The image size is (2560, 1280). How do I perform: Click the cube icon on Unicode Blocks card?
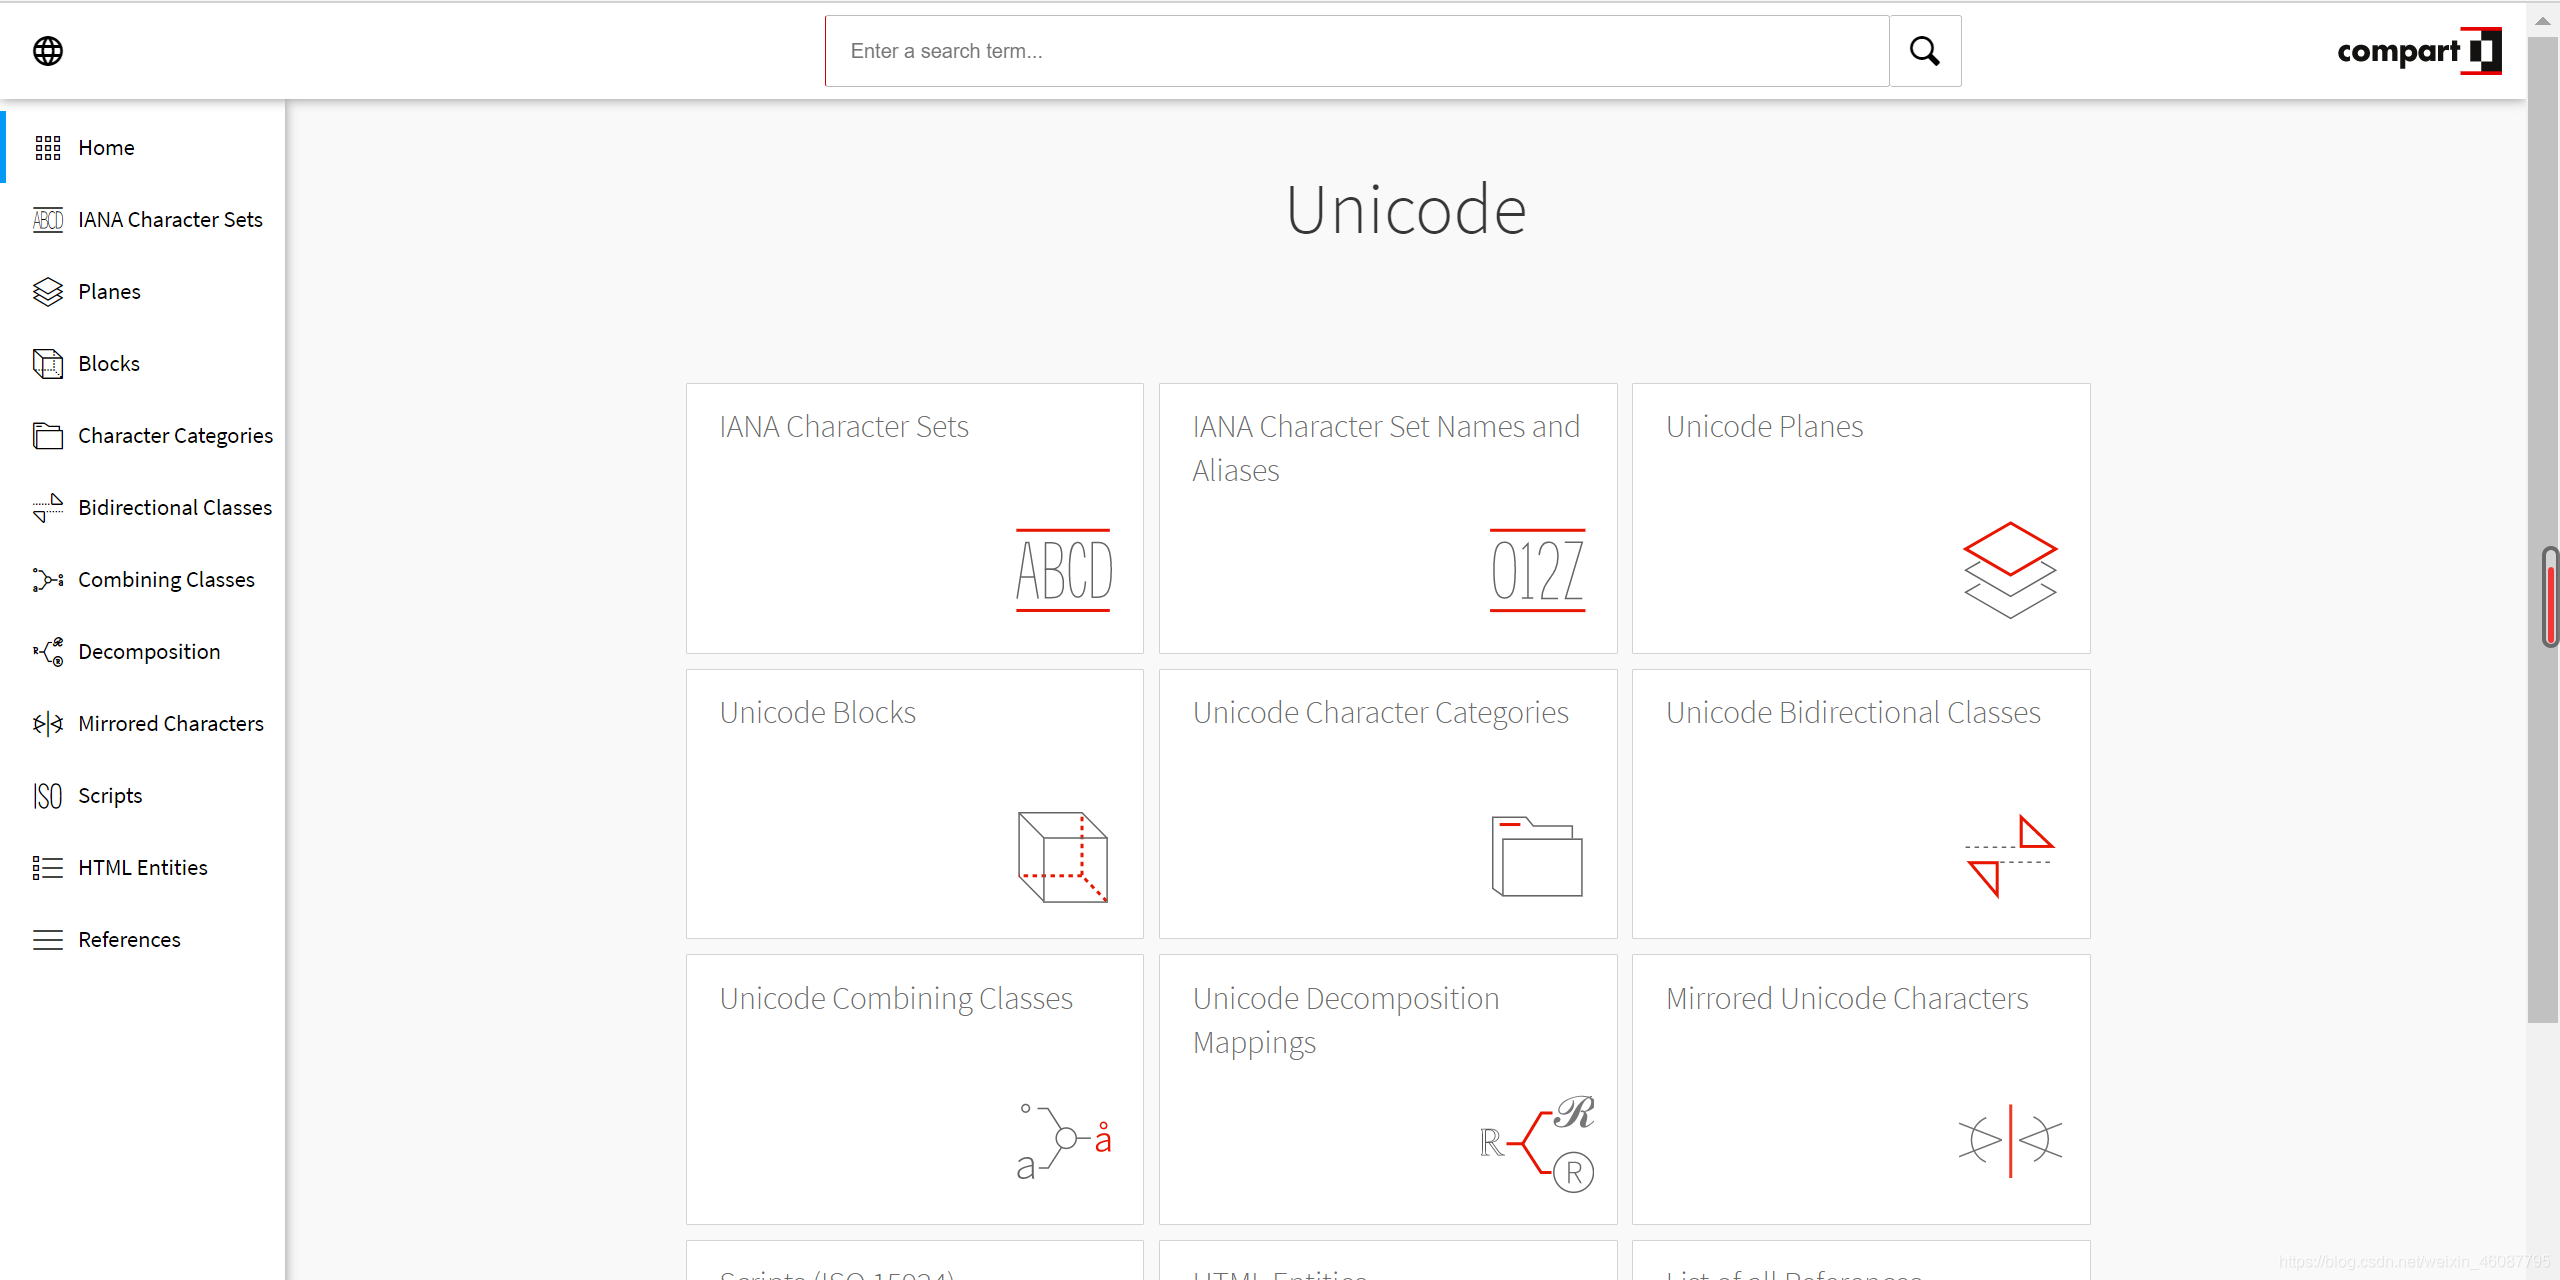pyautogui.click(x=1063, y=857)
